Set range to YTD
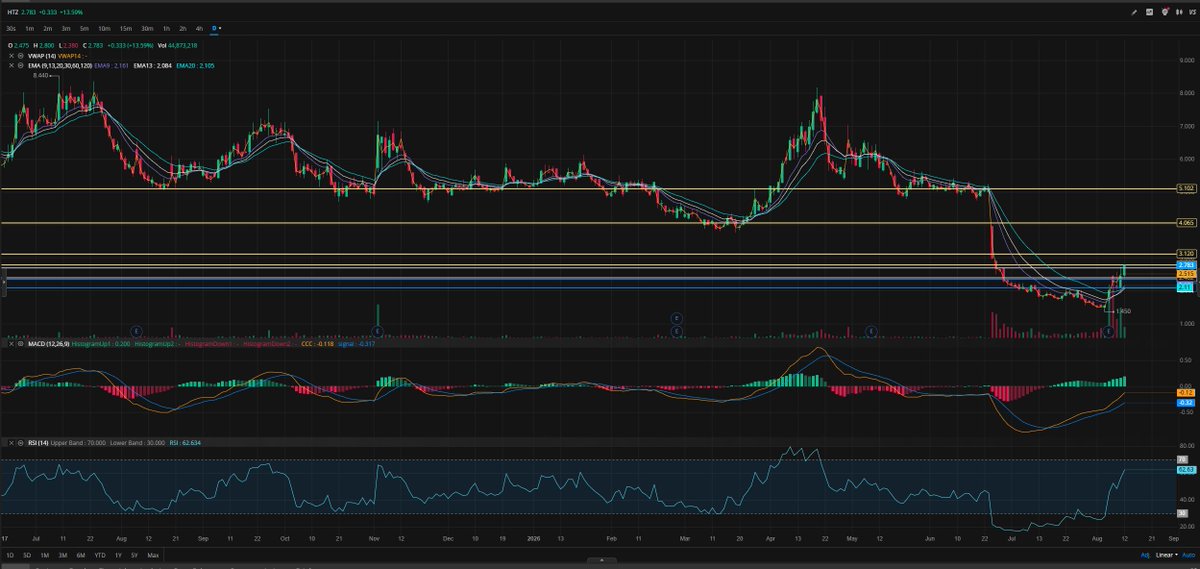 99,554
